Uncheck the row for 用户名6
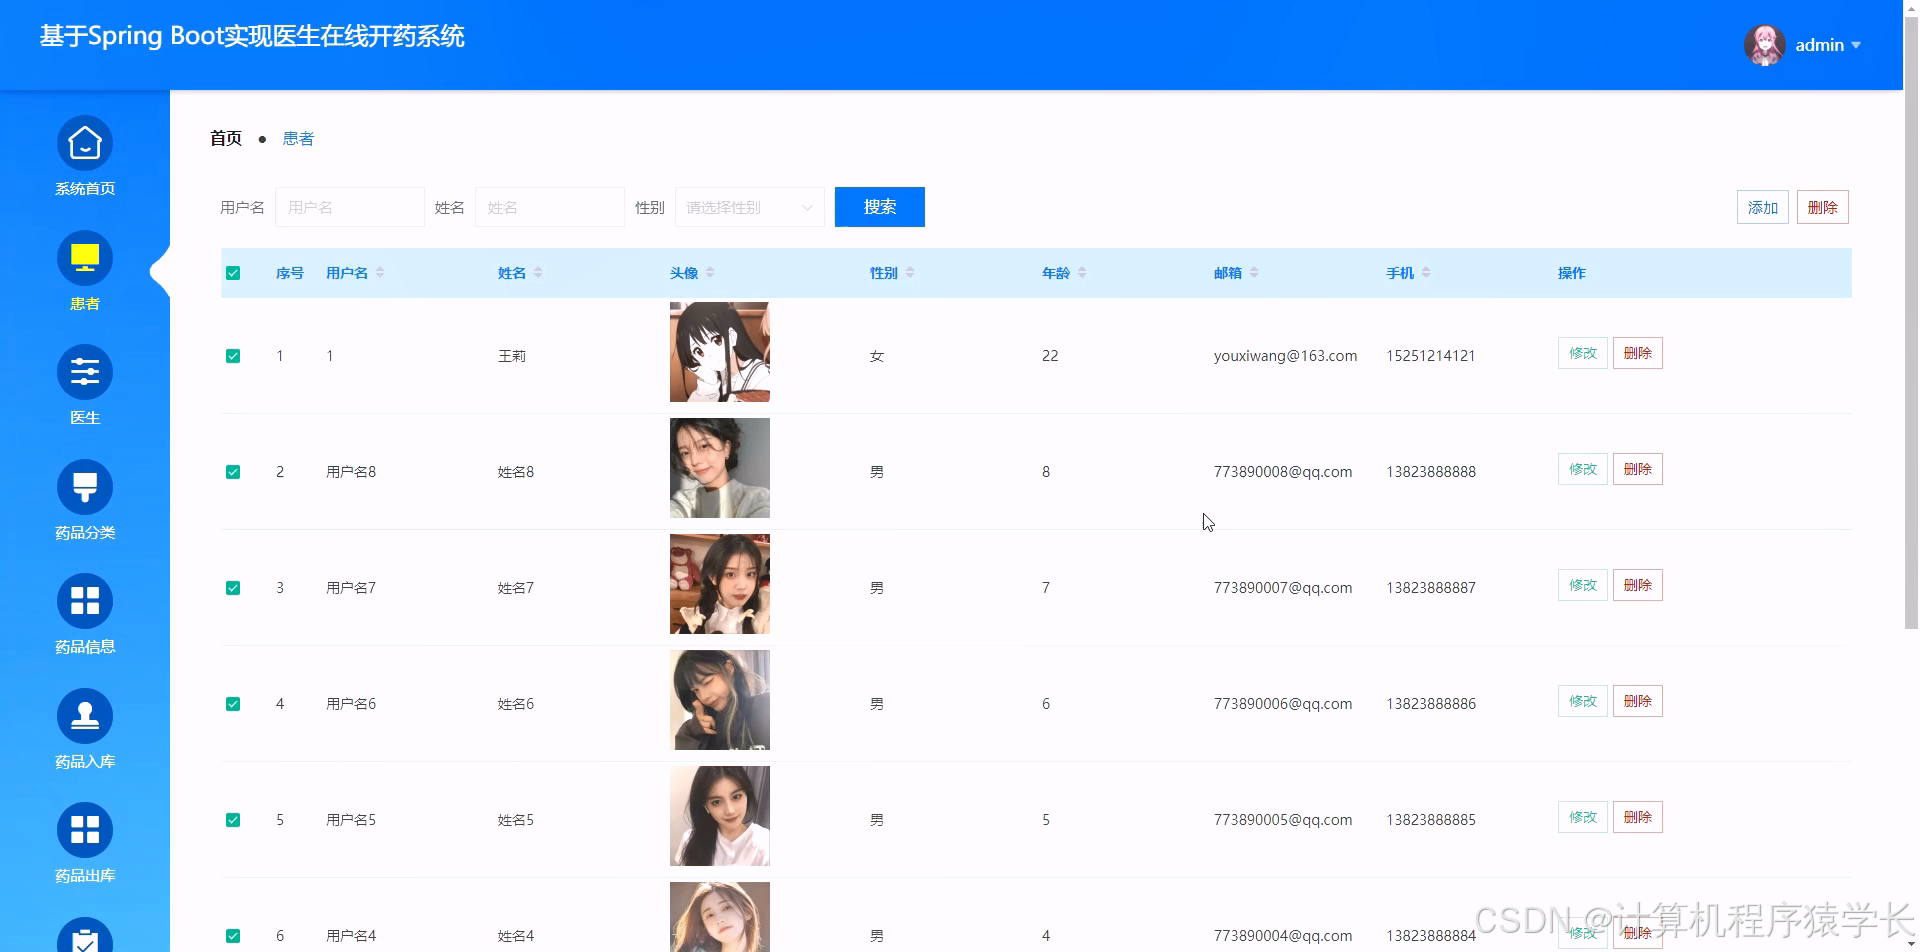 click(x=233, y=704)
